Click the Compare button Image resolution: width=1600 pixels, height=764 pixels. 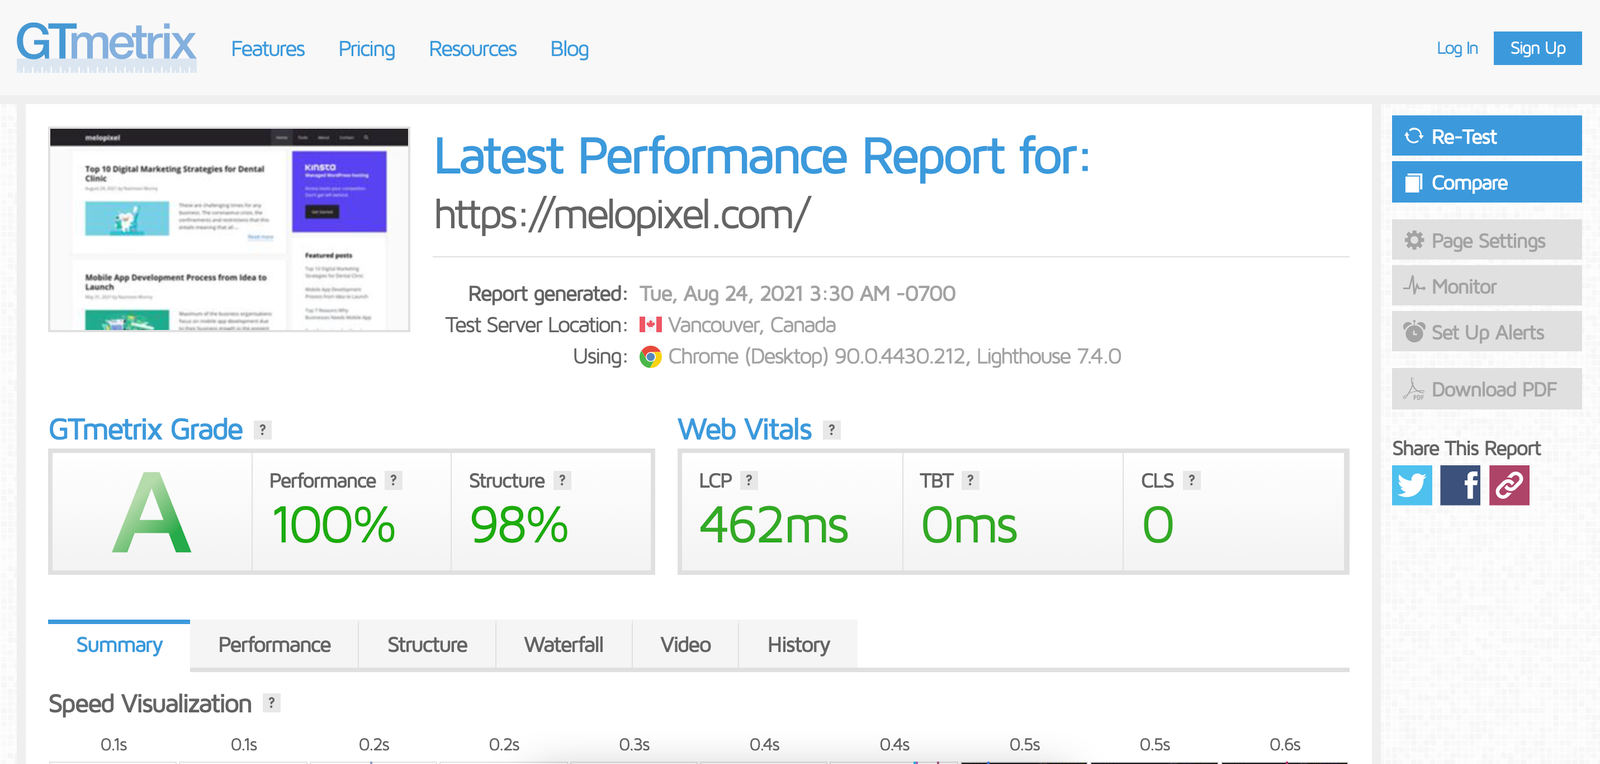[1486, 183]
